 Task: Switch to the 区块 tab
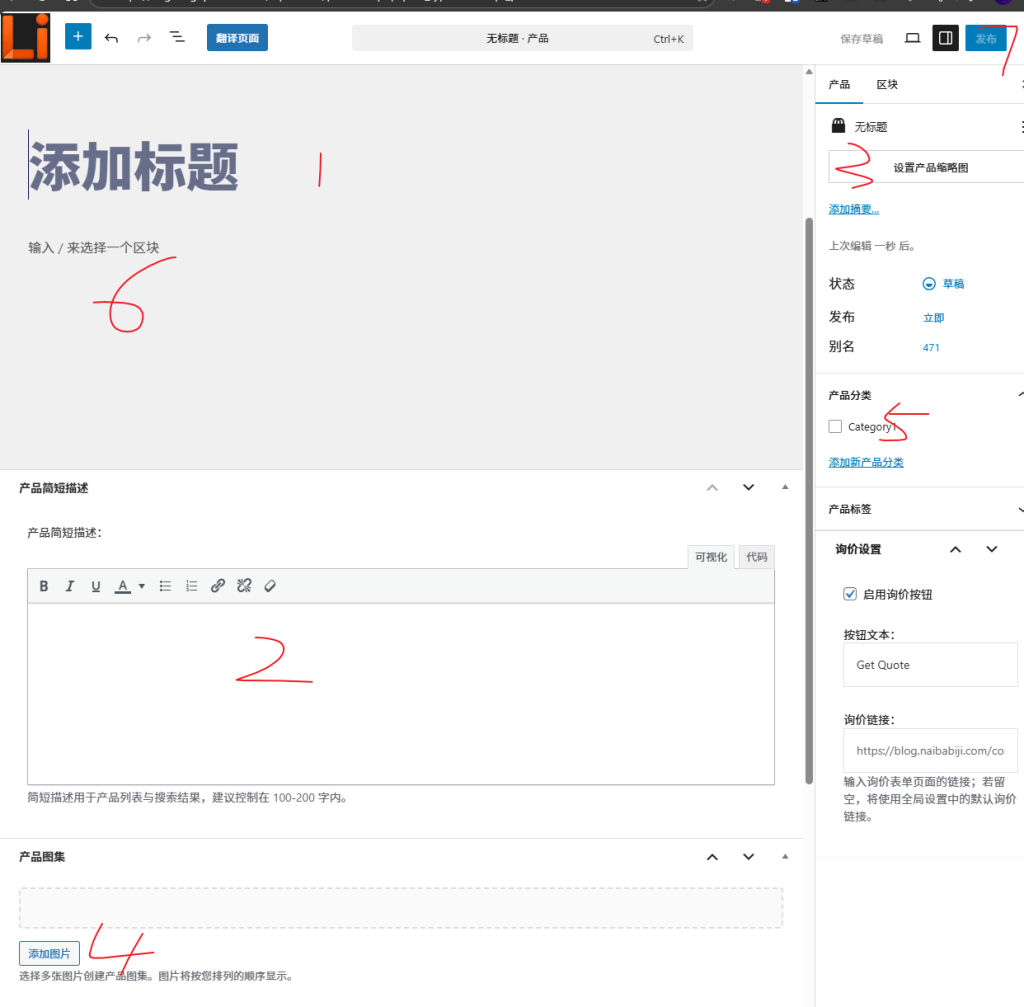[886, 85]
